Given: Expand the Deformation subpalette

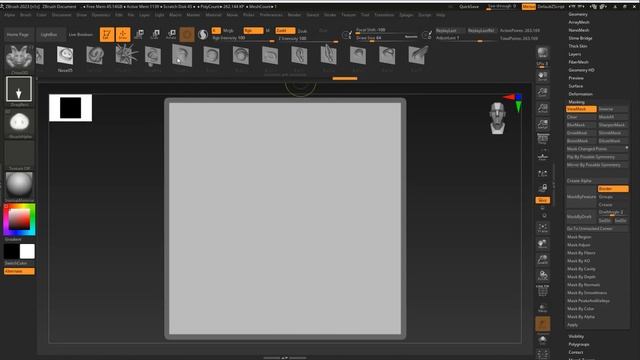Looking at the screenshot, I should point(580,94).
